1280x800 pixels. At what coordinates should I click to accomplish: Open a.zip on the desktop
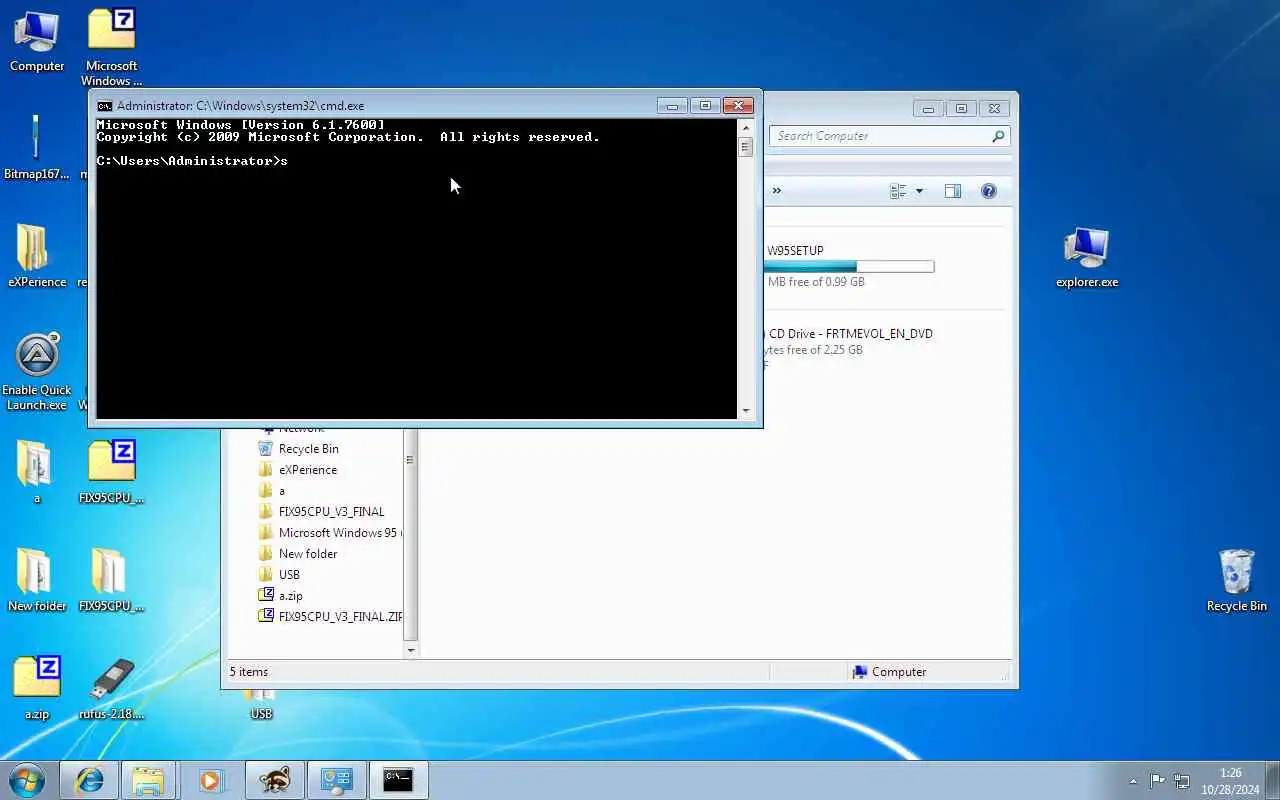37,688
